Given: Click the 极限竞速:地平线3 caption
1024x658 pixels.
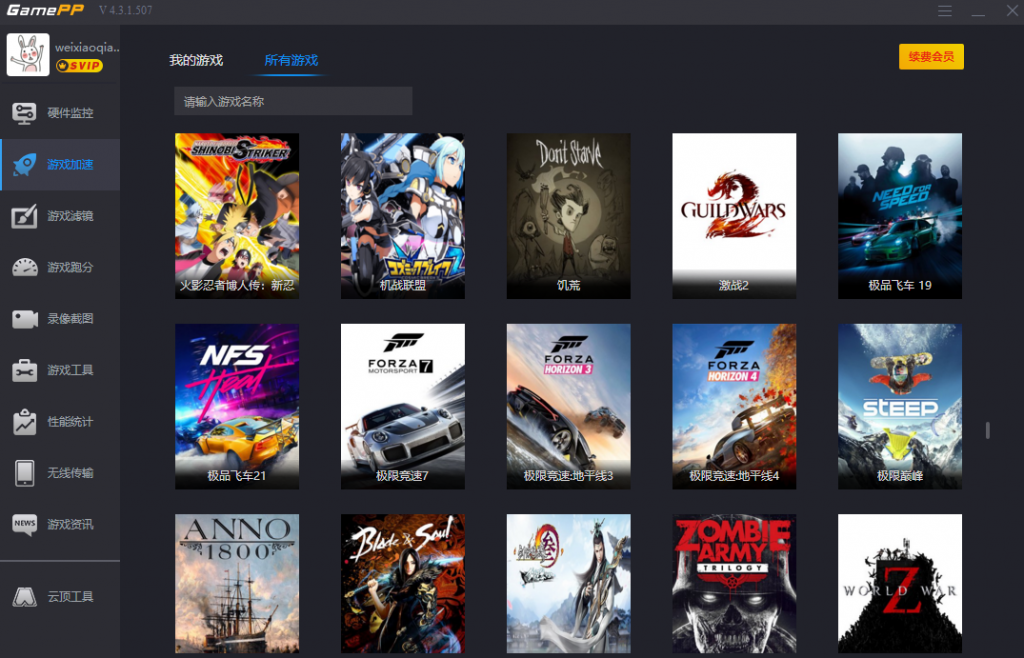Looking at the screenshot, I should coord(569,476).
